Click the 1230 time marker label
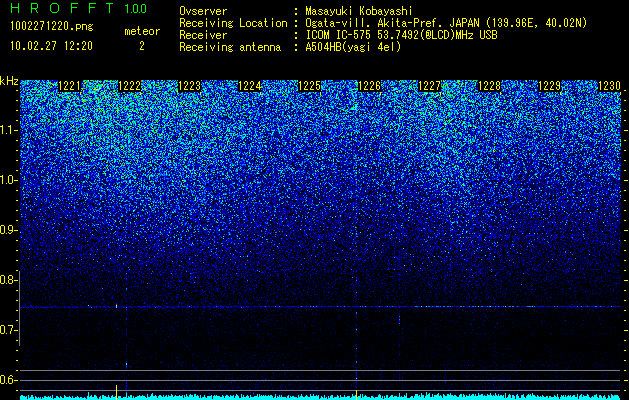 point(609,86)
